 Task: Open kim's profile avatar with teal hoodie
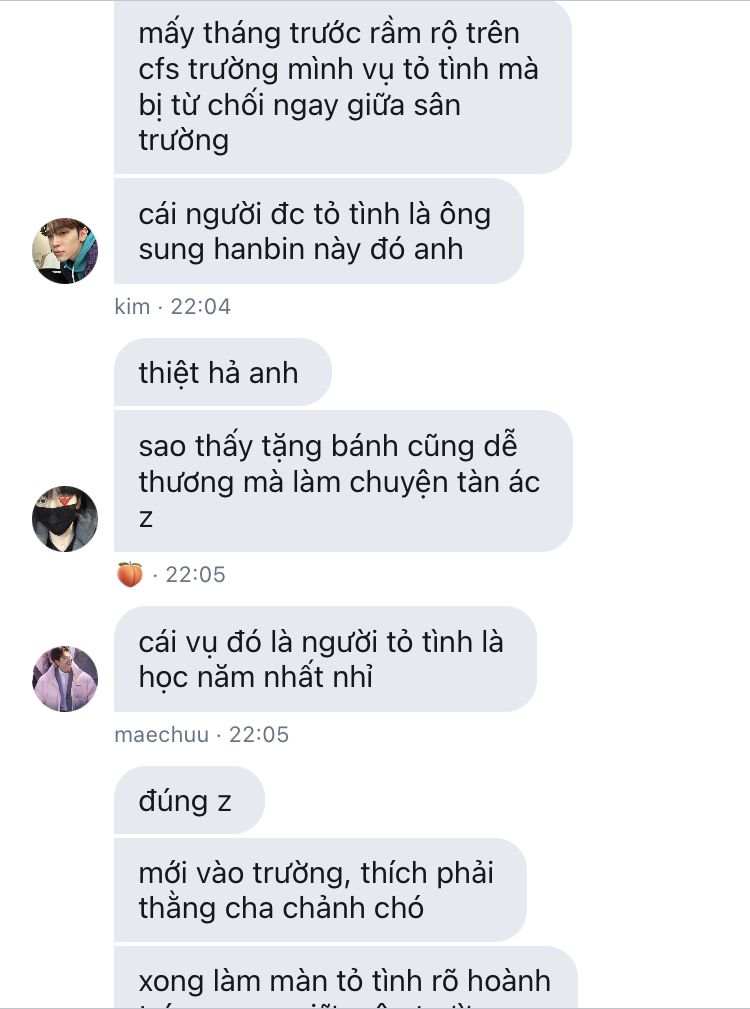[65, 250]
